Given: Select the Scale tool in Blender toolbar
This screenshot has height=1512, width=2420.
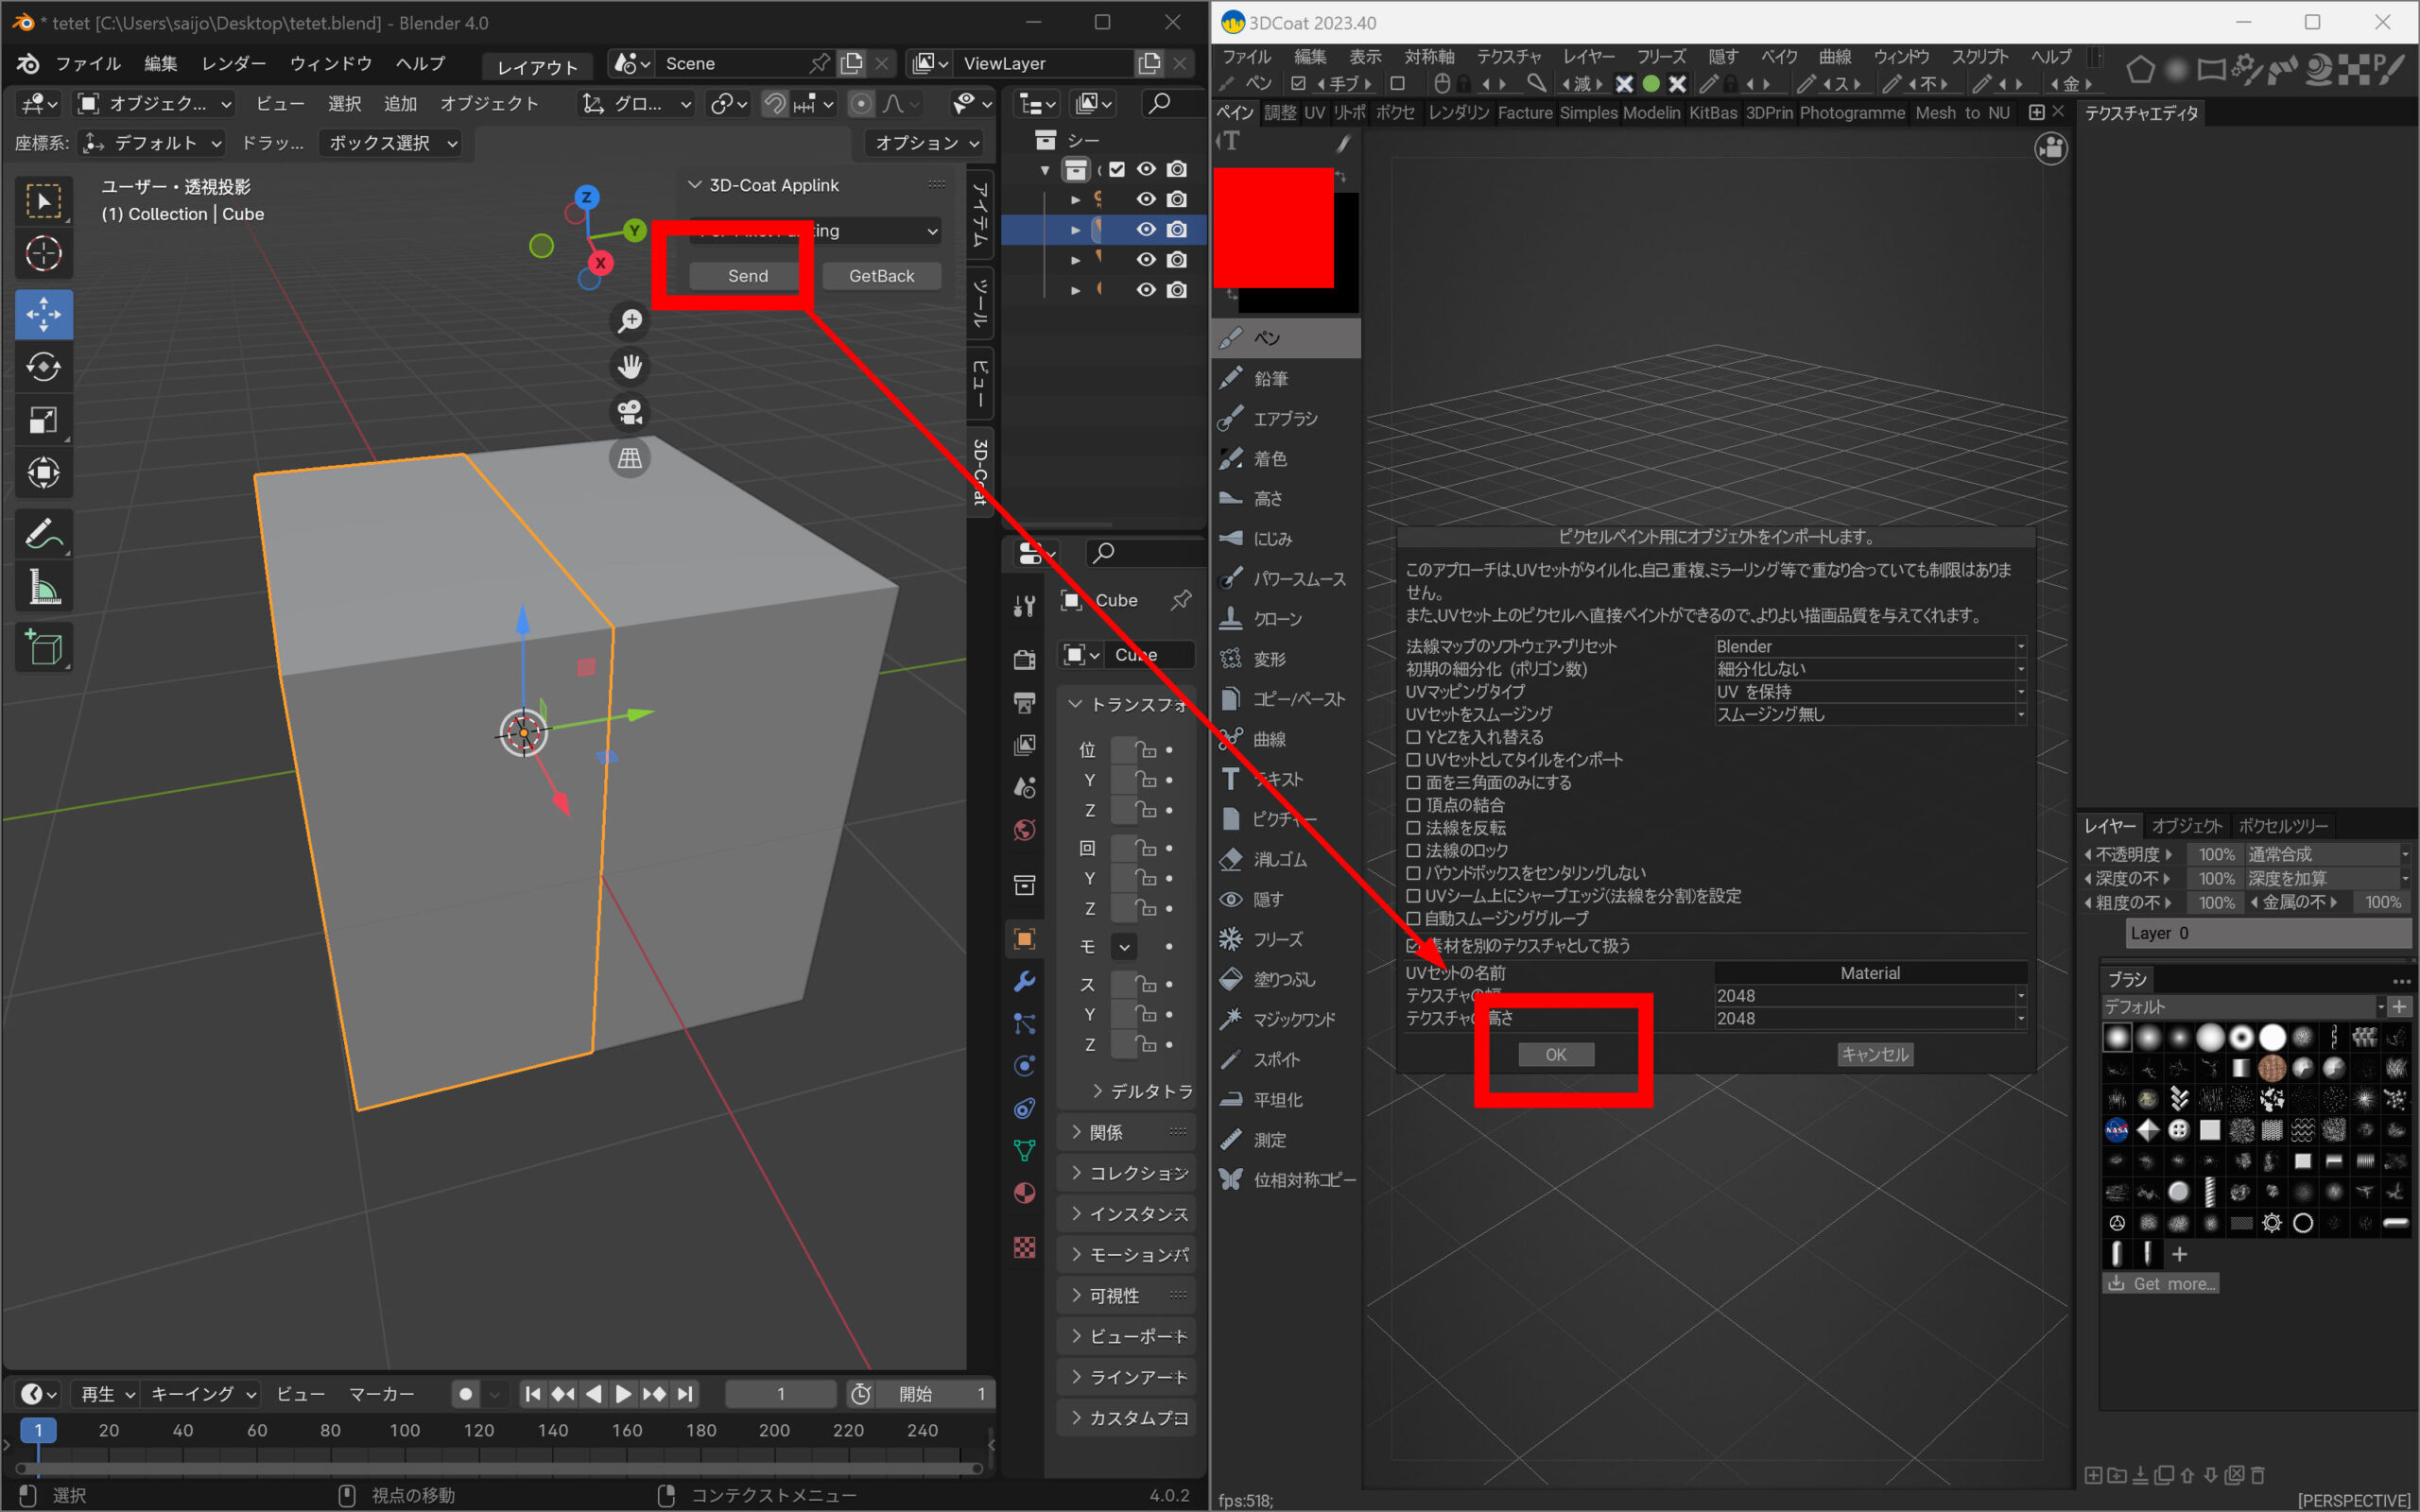Looking at the screenshot, I should (43, 420).
